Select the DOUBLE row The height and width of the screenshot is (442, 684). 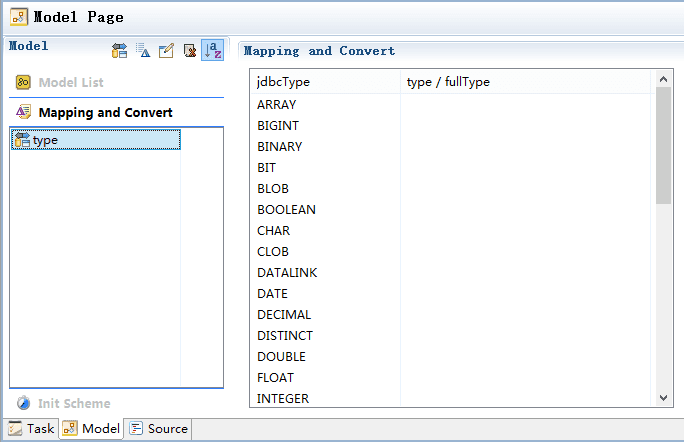[451, 356]
